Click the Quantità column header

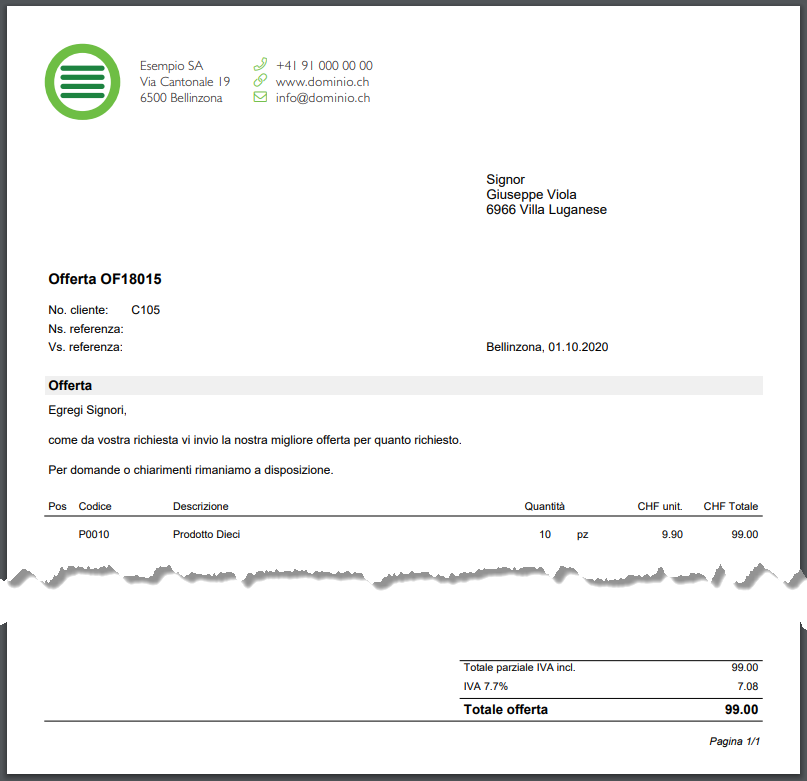click(x=544, y=506)
